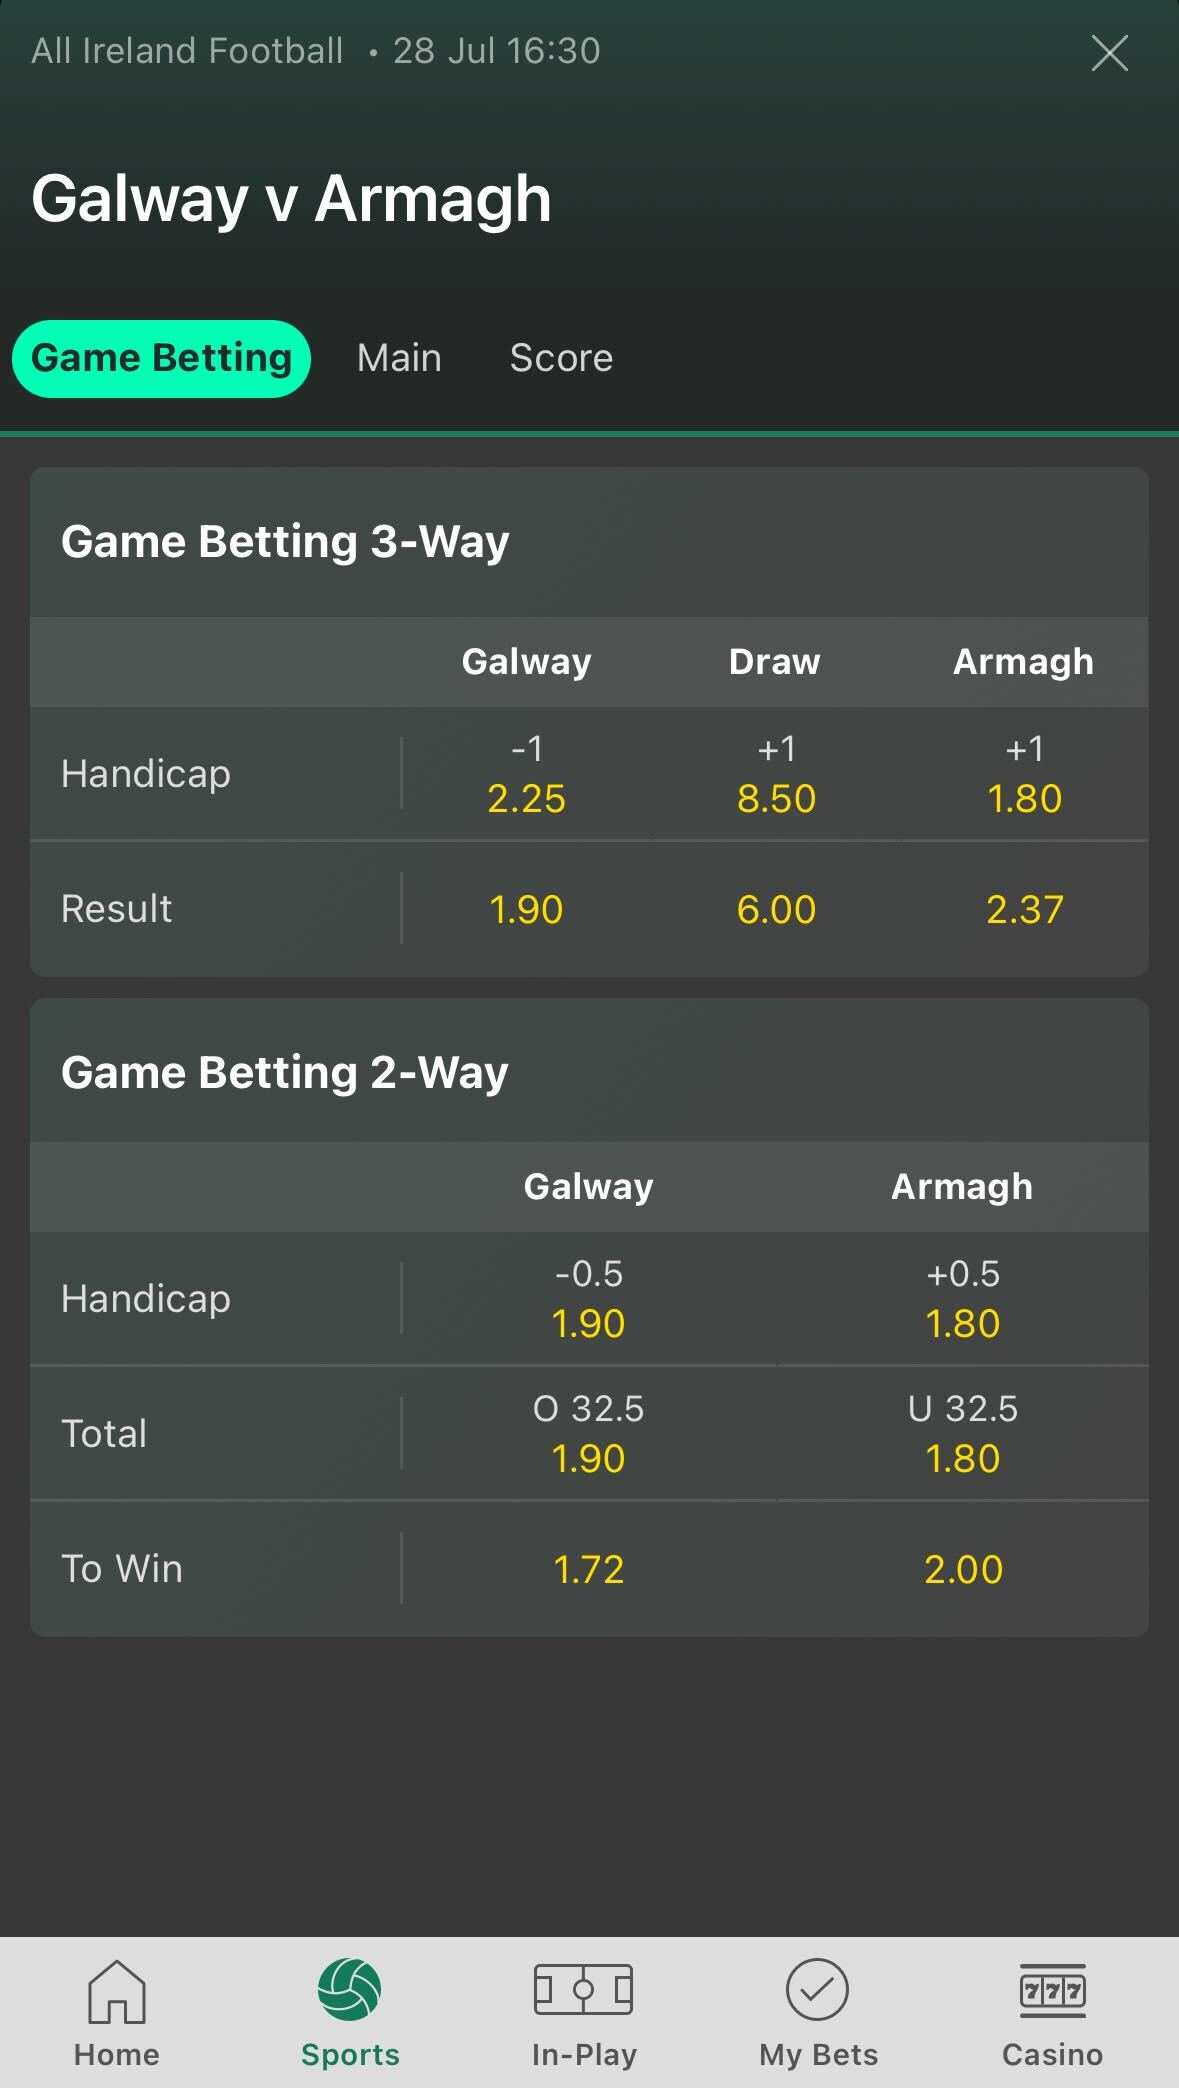Open the In-Play section
This screenshot has width=1179, height=2088.
point(585,2014)
